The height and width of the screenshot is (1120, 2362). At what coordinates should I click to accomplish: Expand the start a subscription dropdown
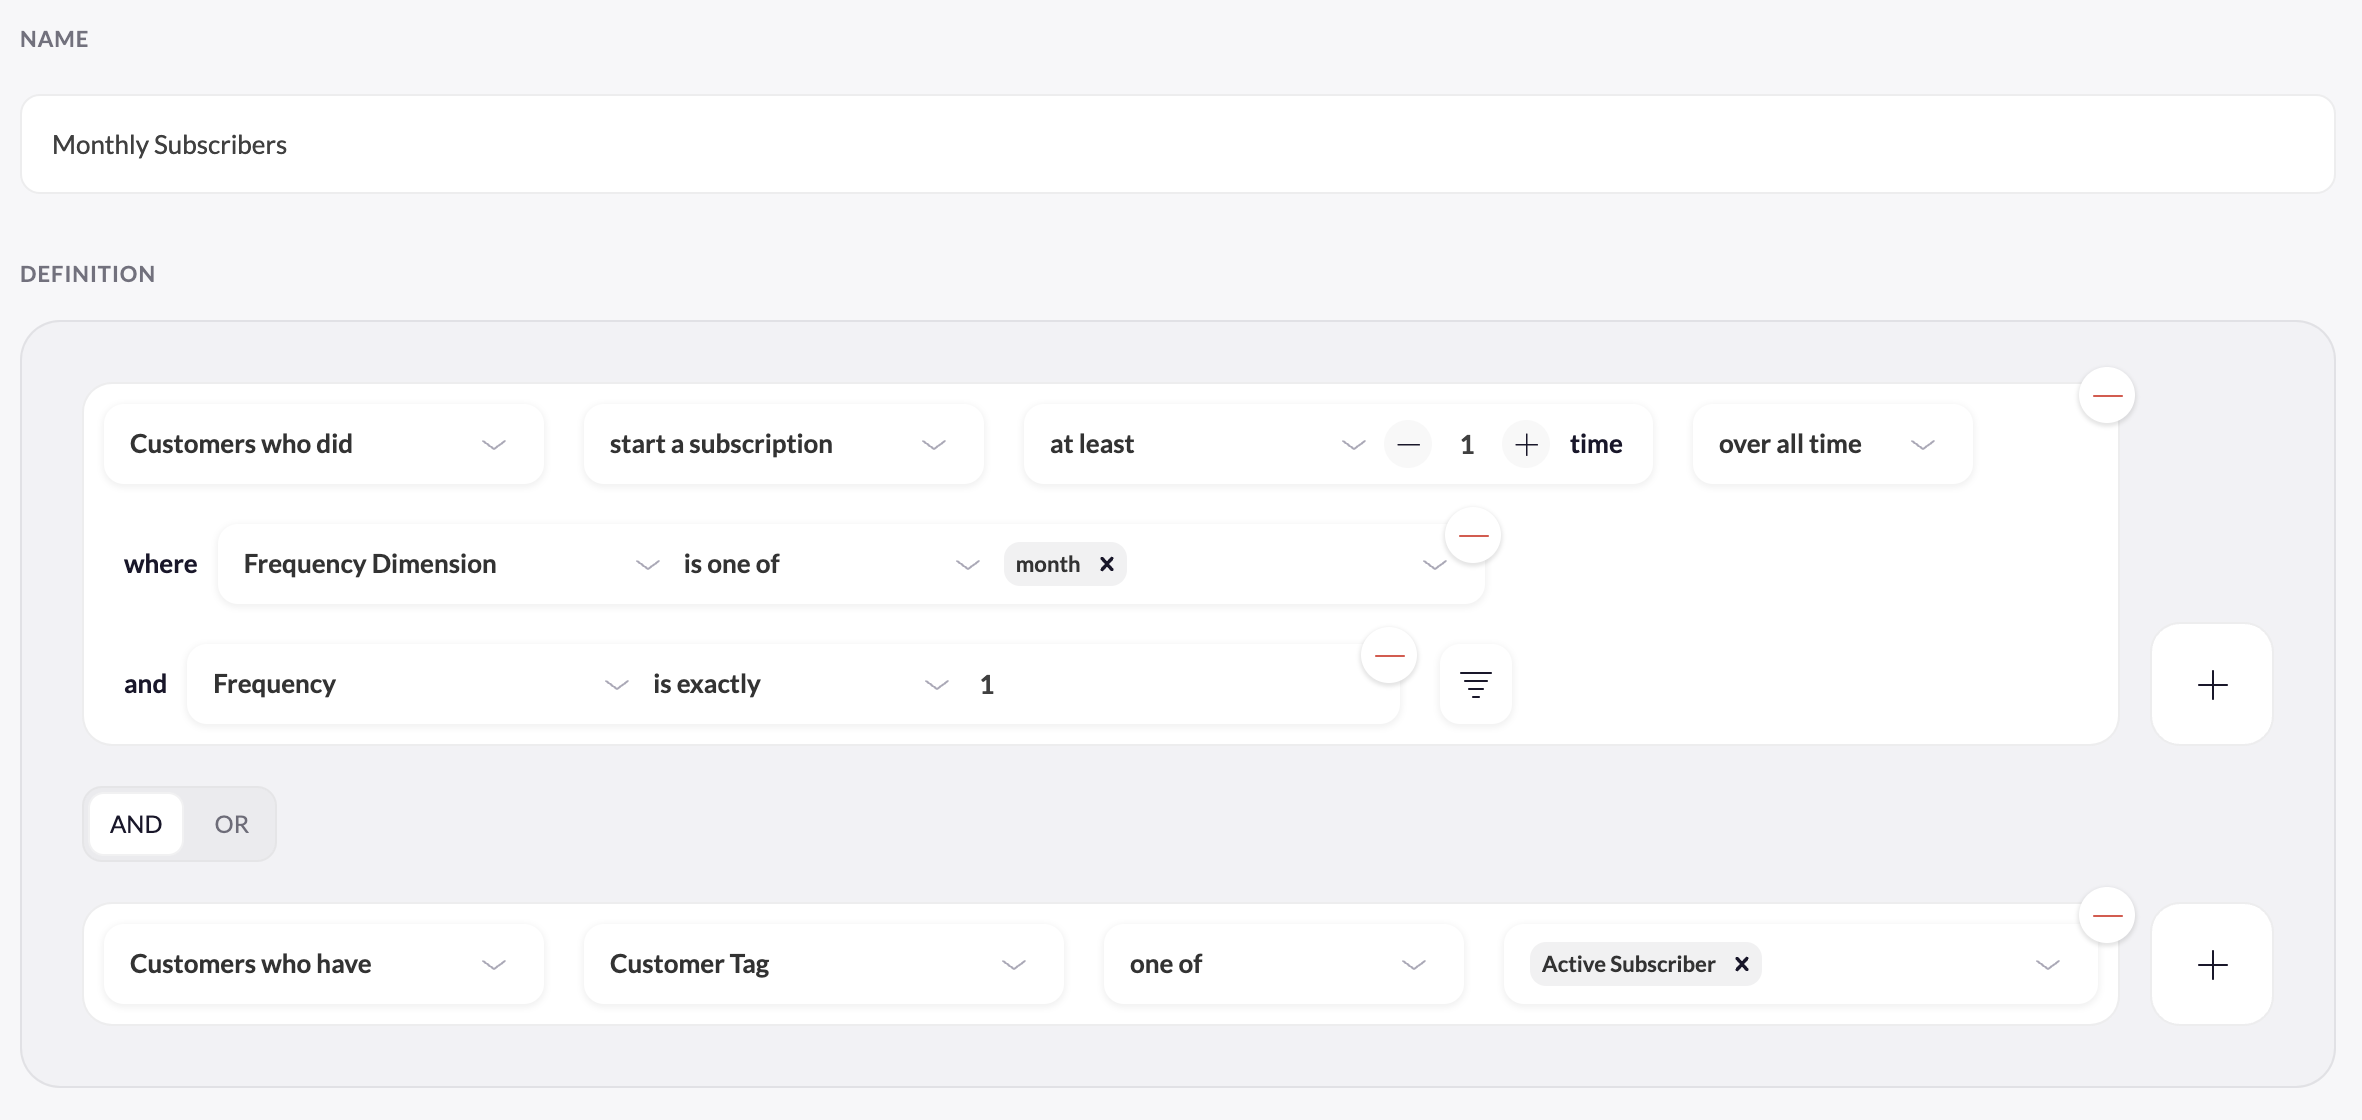[x=782, y=445]
